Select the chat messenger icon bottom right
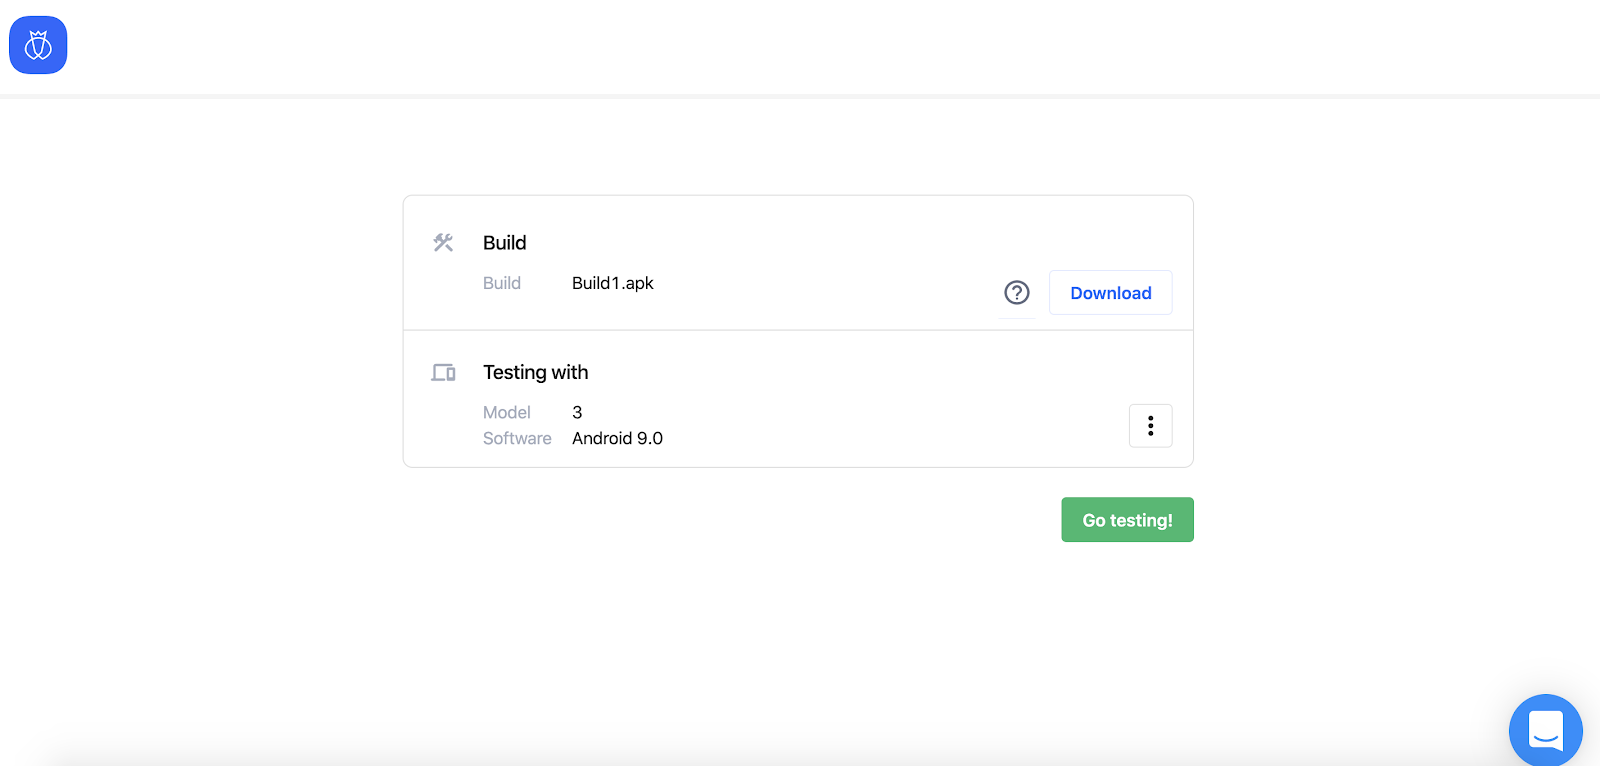 [1545, 730]
